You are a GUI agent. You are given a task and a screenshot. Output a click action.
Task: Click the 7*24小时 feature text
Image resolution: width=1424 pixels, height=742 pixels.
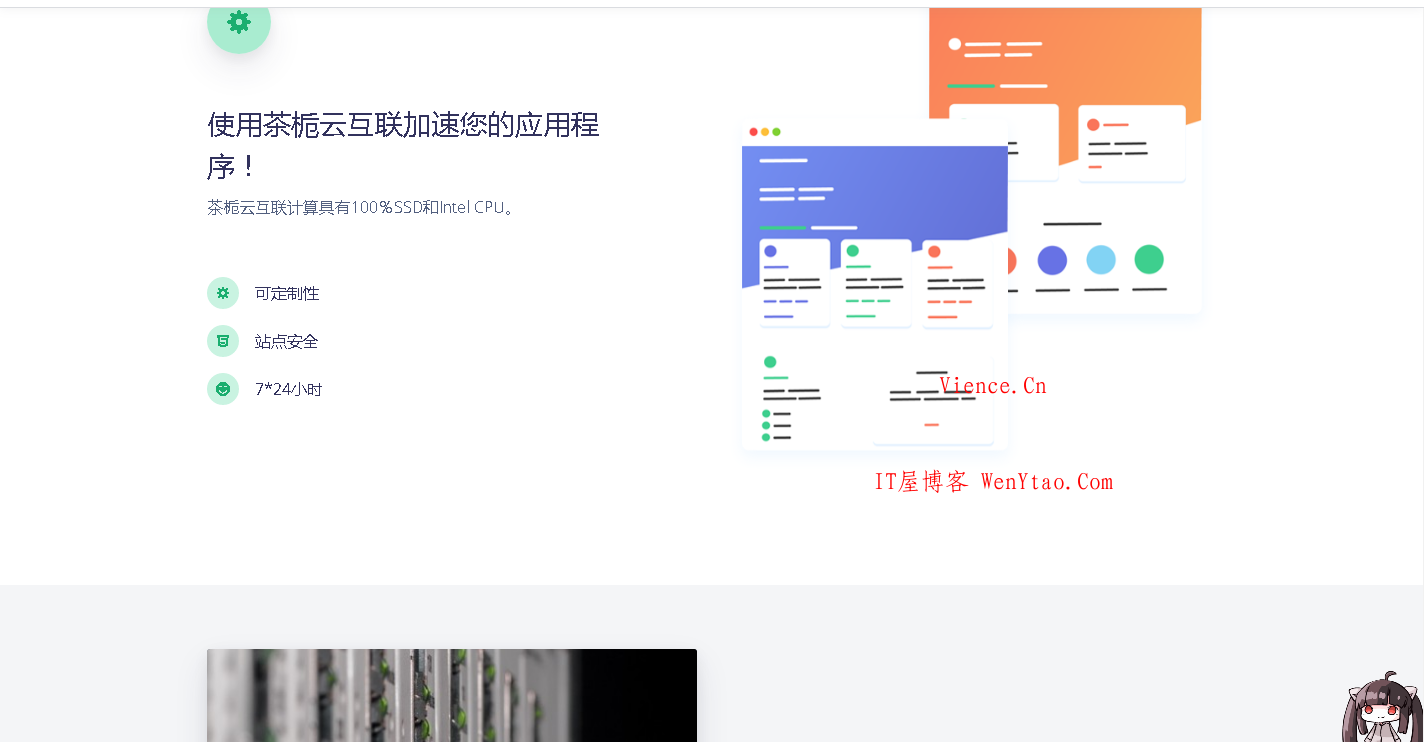(289, 389)
